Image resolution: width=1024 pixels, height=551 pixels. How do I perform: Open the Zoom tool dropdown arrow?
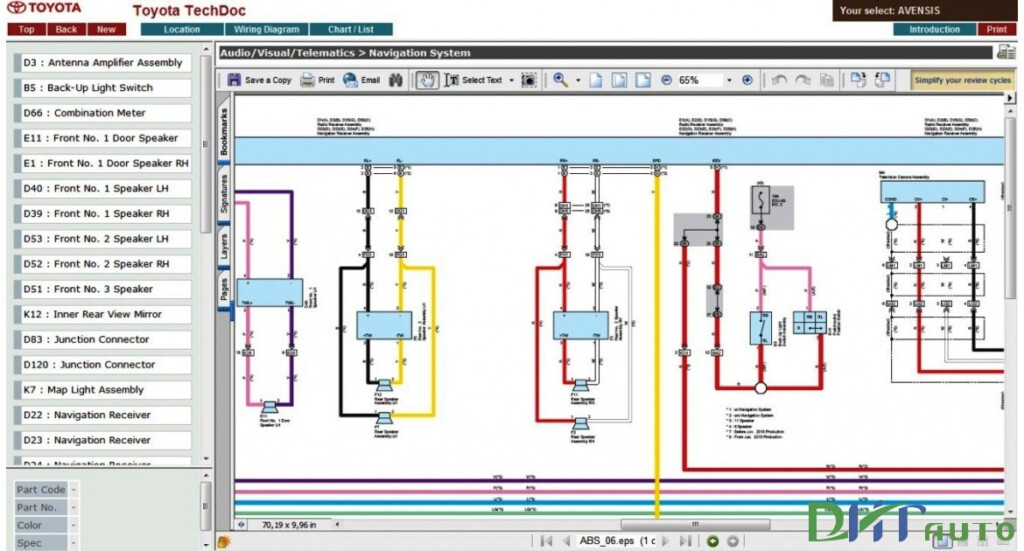(x=578, y=80)
